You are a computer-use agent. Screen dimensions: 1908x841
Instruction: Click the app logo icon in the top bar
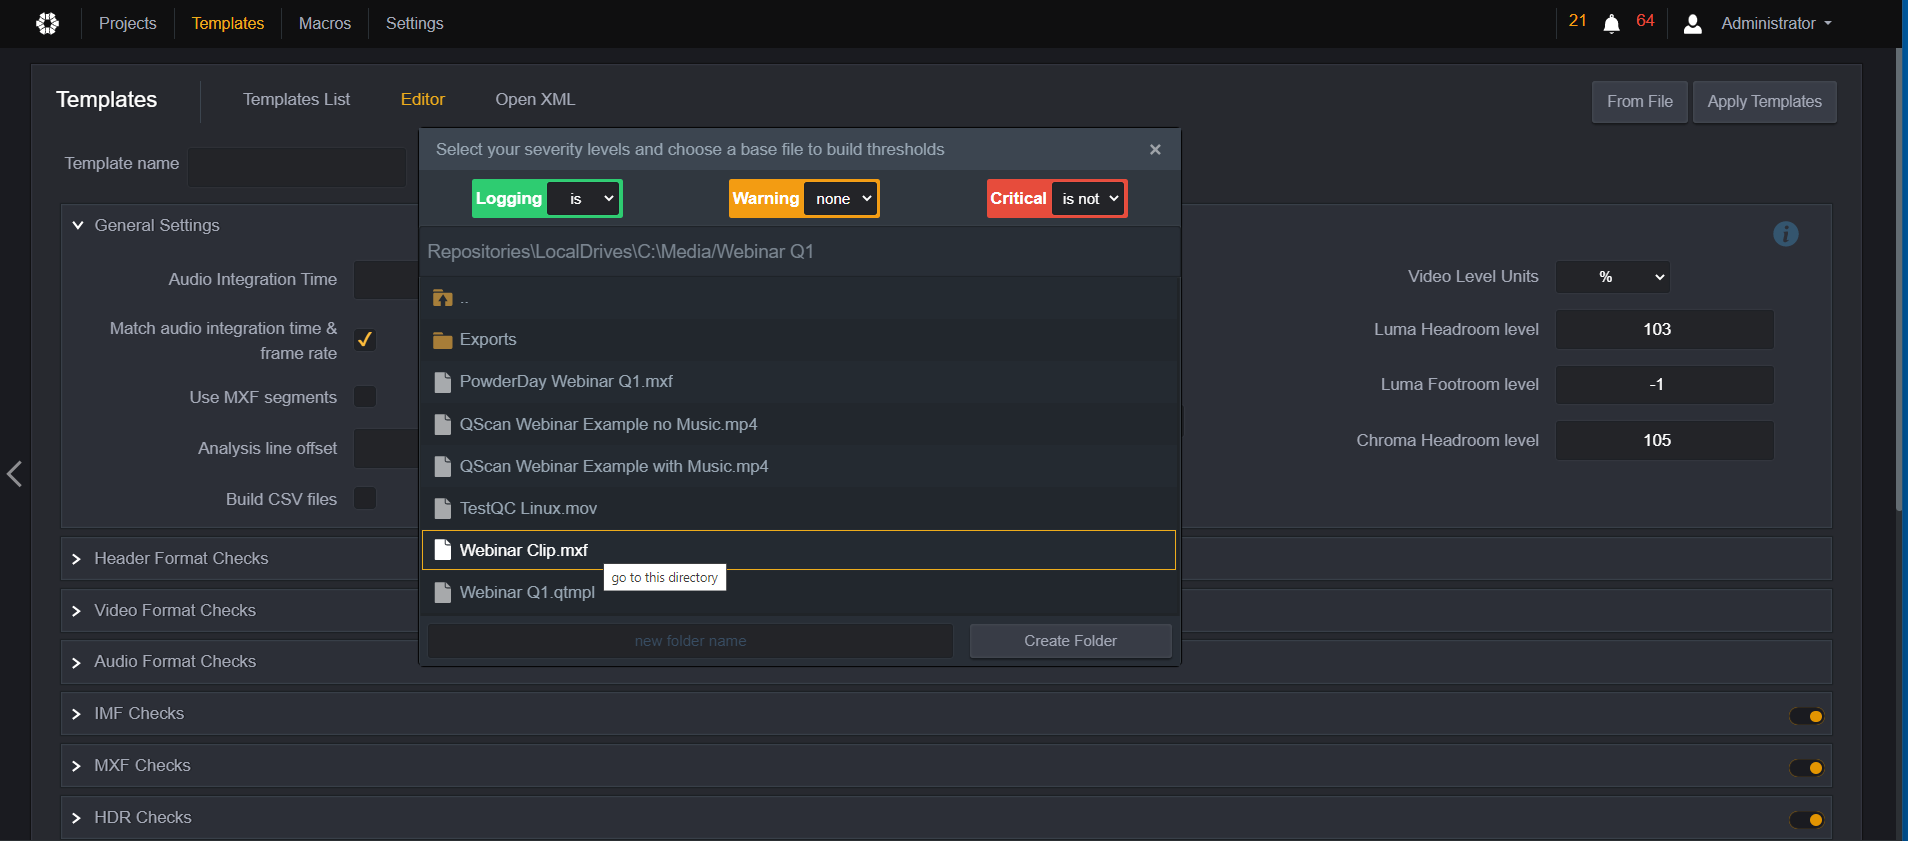click(x=47, y=23)
